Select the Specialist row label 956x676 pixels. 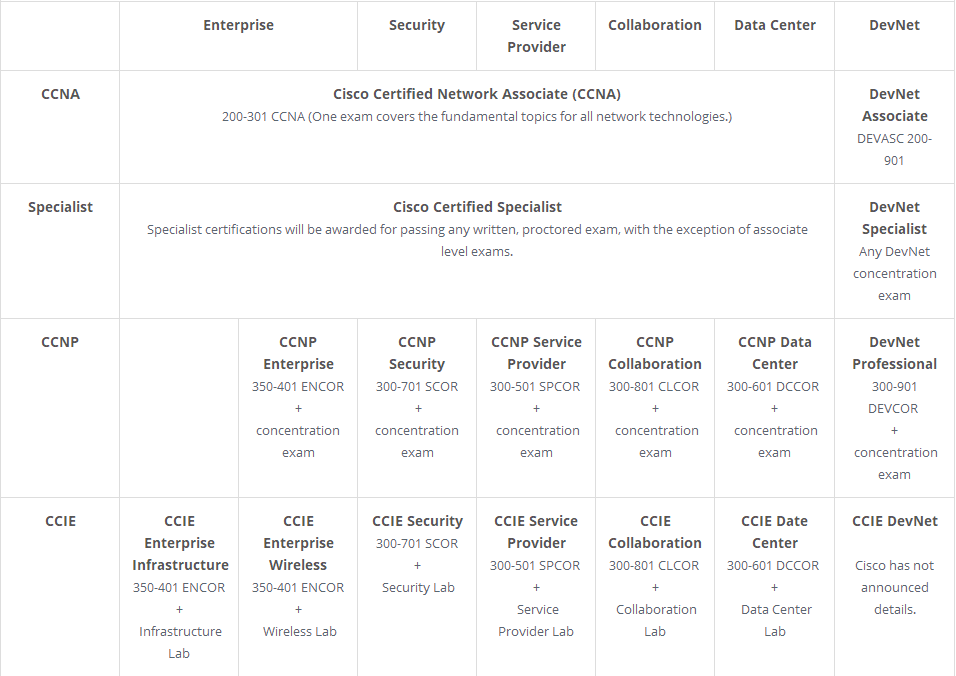point(60,207)
